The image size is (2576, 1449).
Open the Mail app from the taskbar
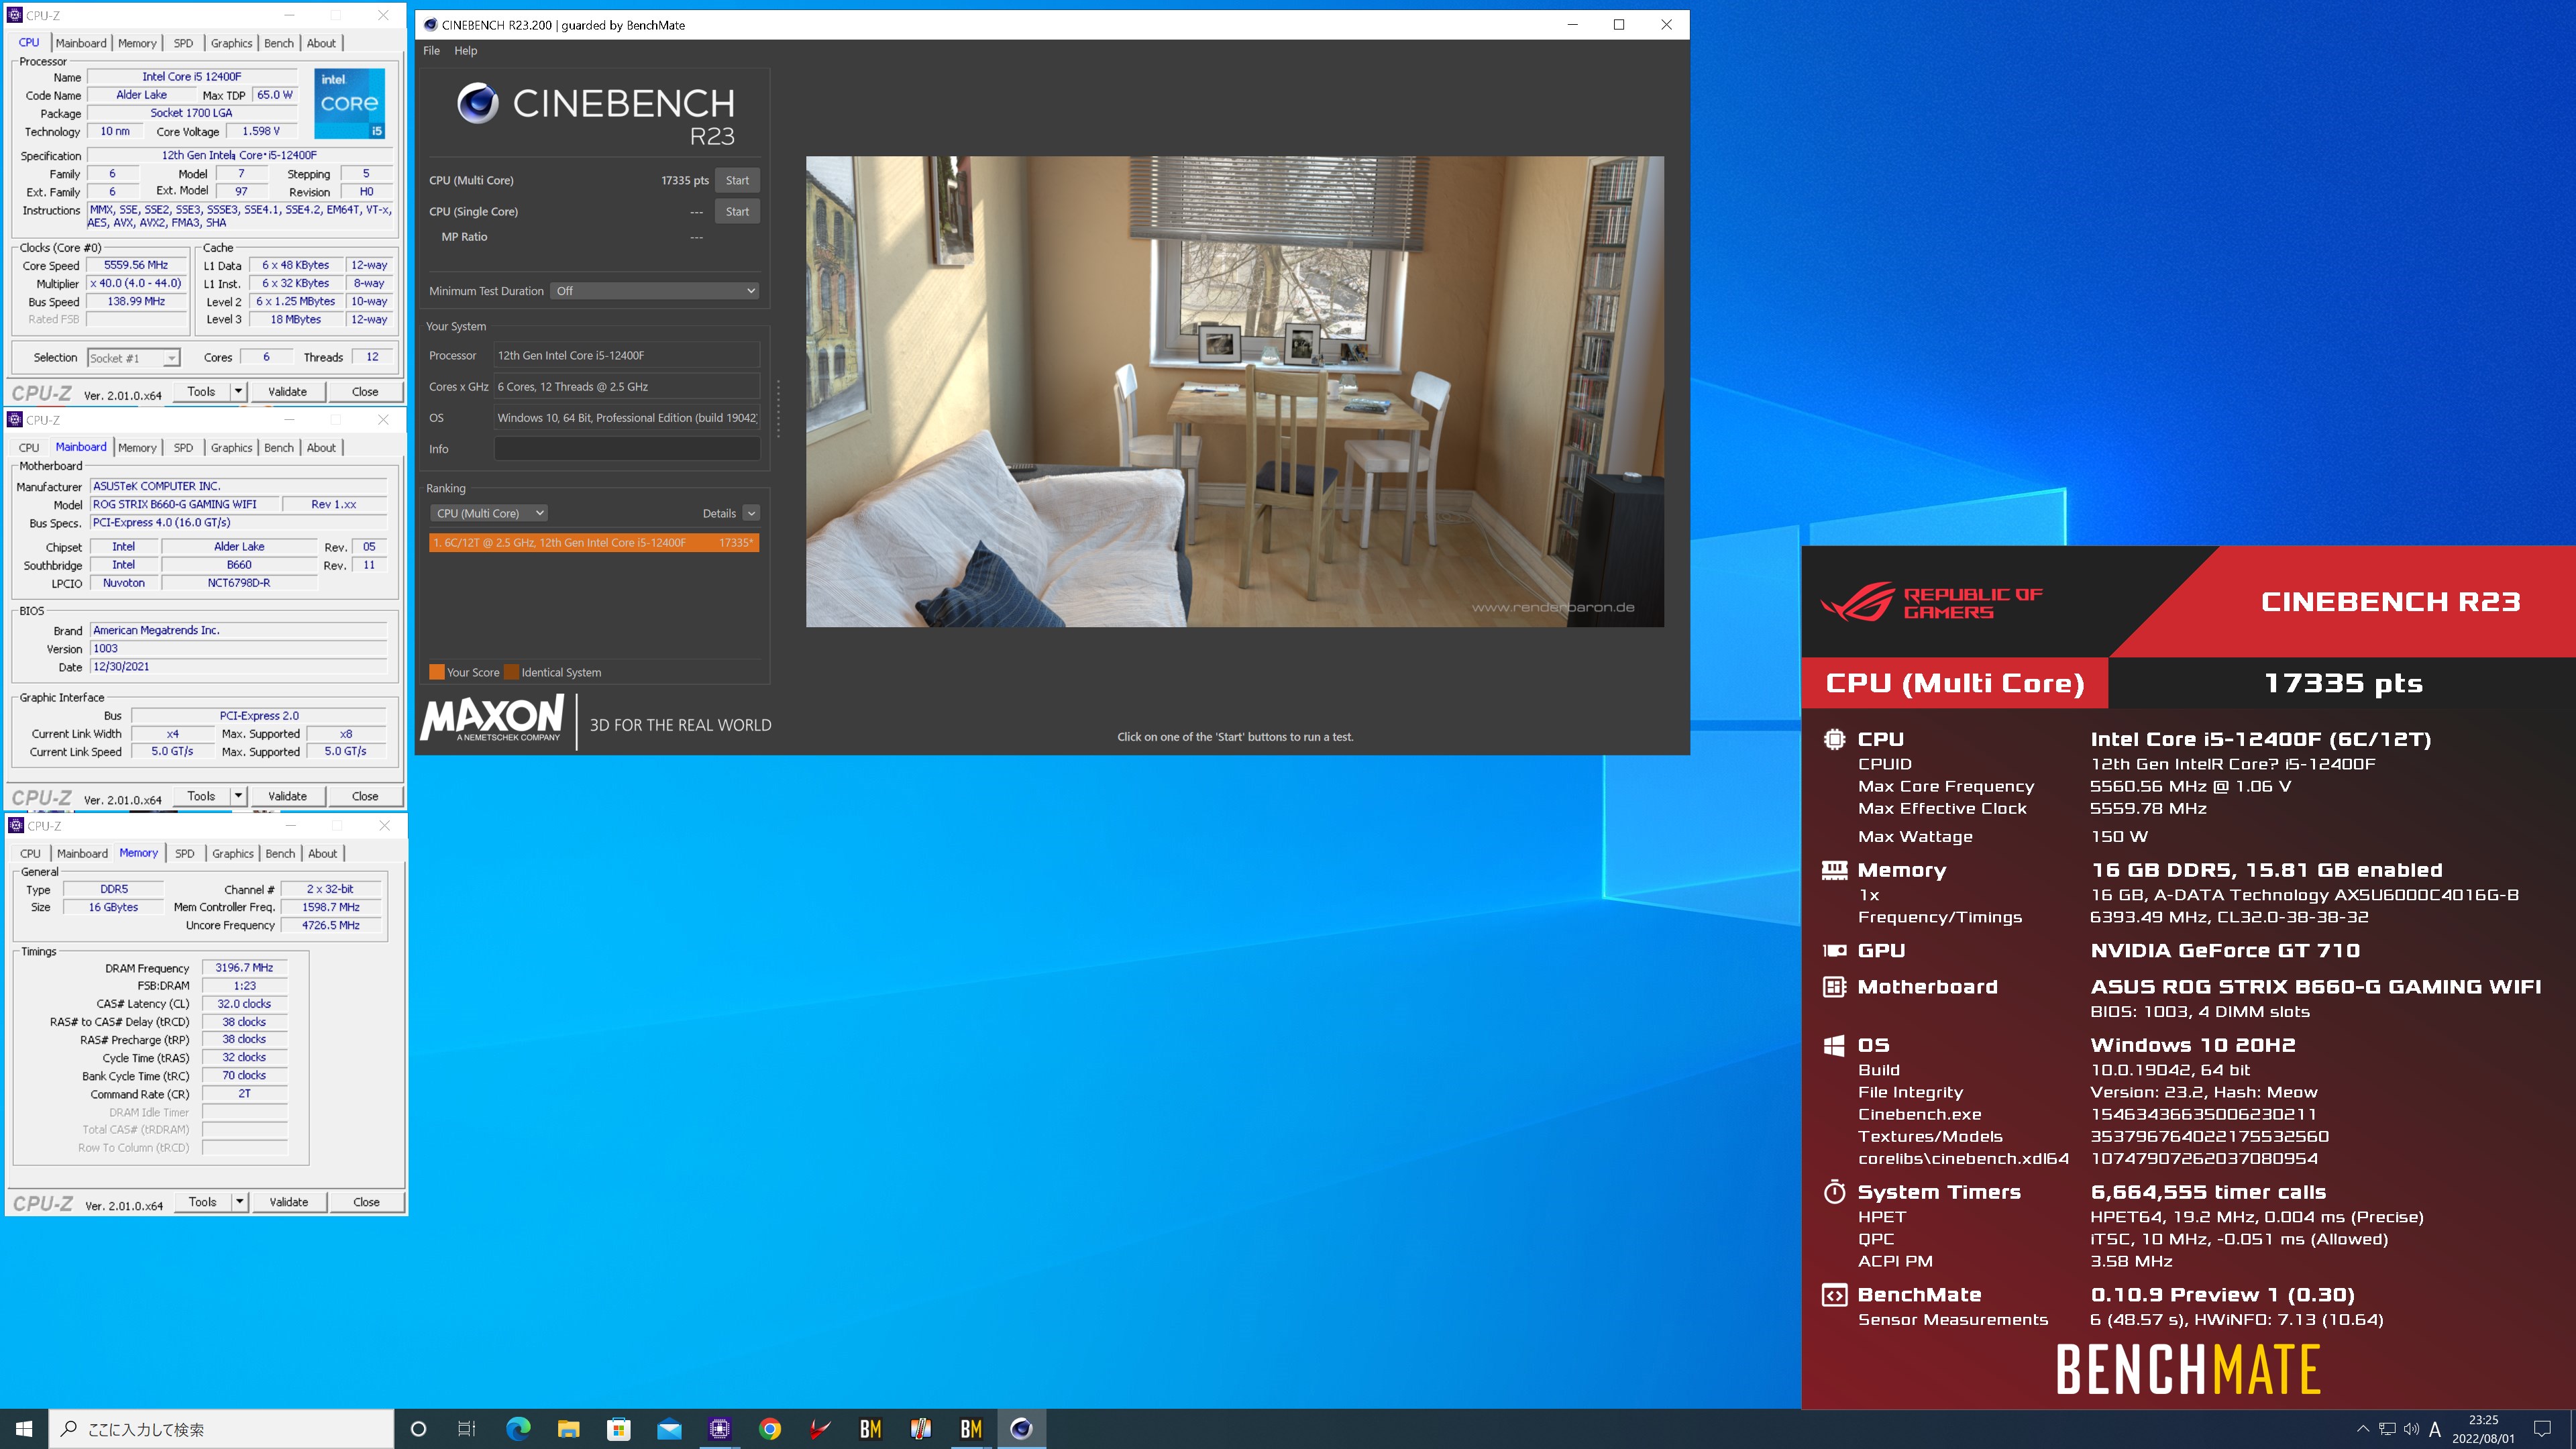[x=669, y=1429]
